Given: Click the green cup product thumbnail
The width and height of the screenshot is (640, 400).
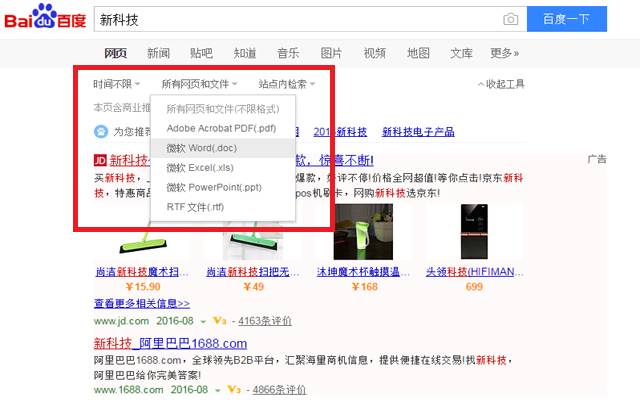Looking at the screenshot, I should coord(363,232).
